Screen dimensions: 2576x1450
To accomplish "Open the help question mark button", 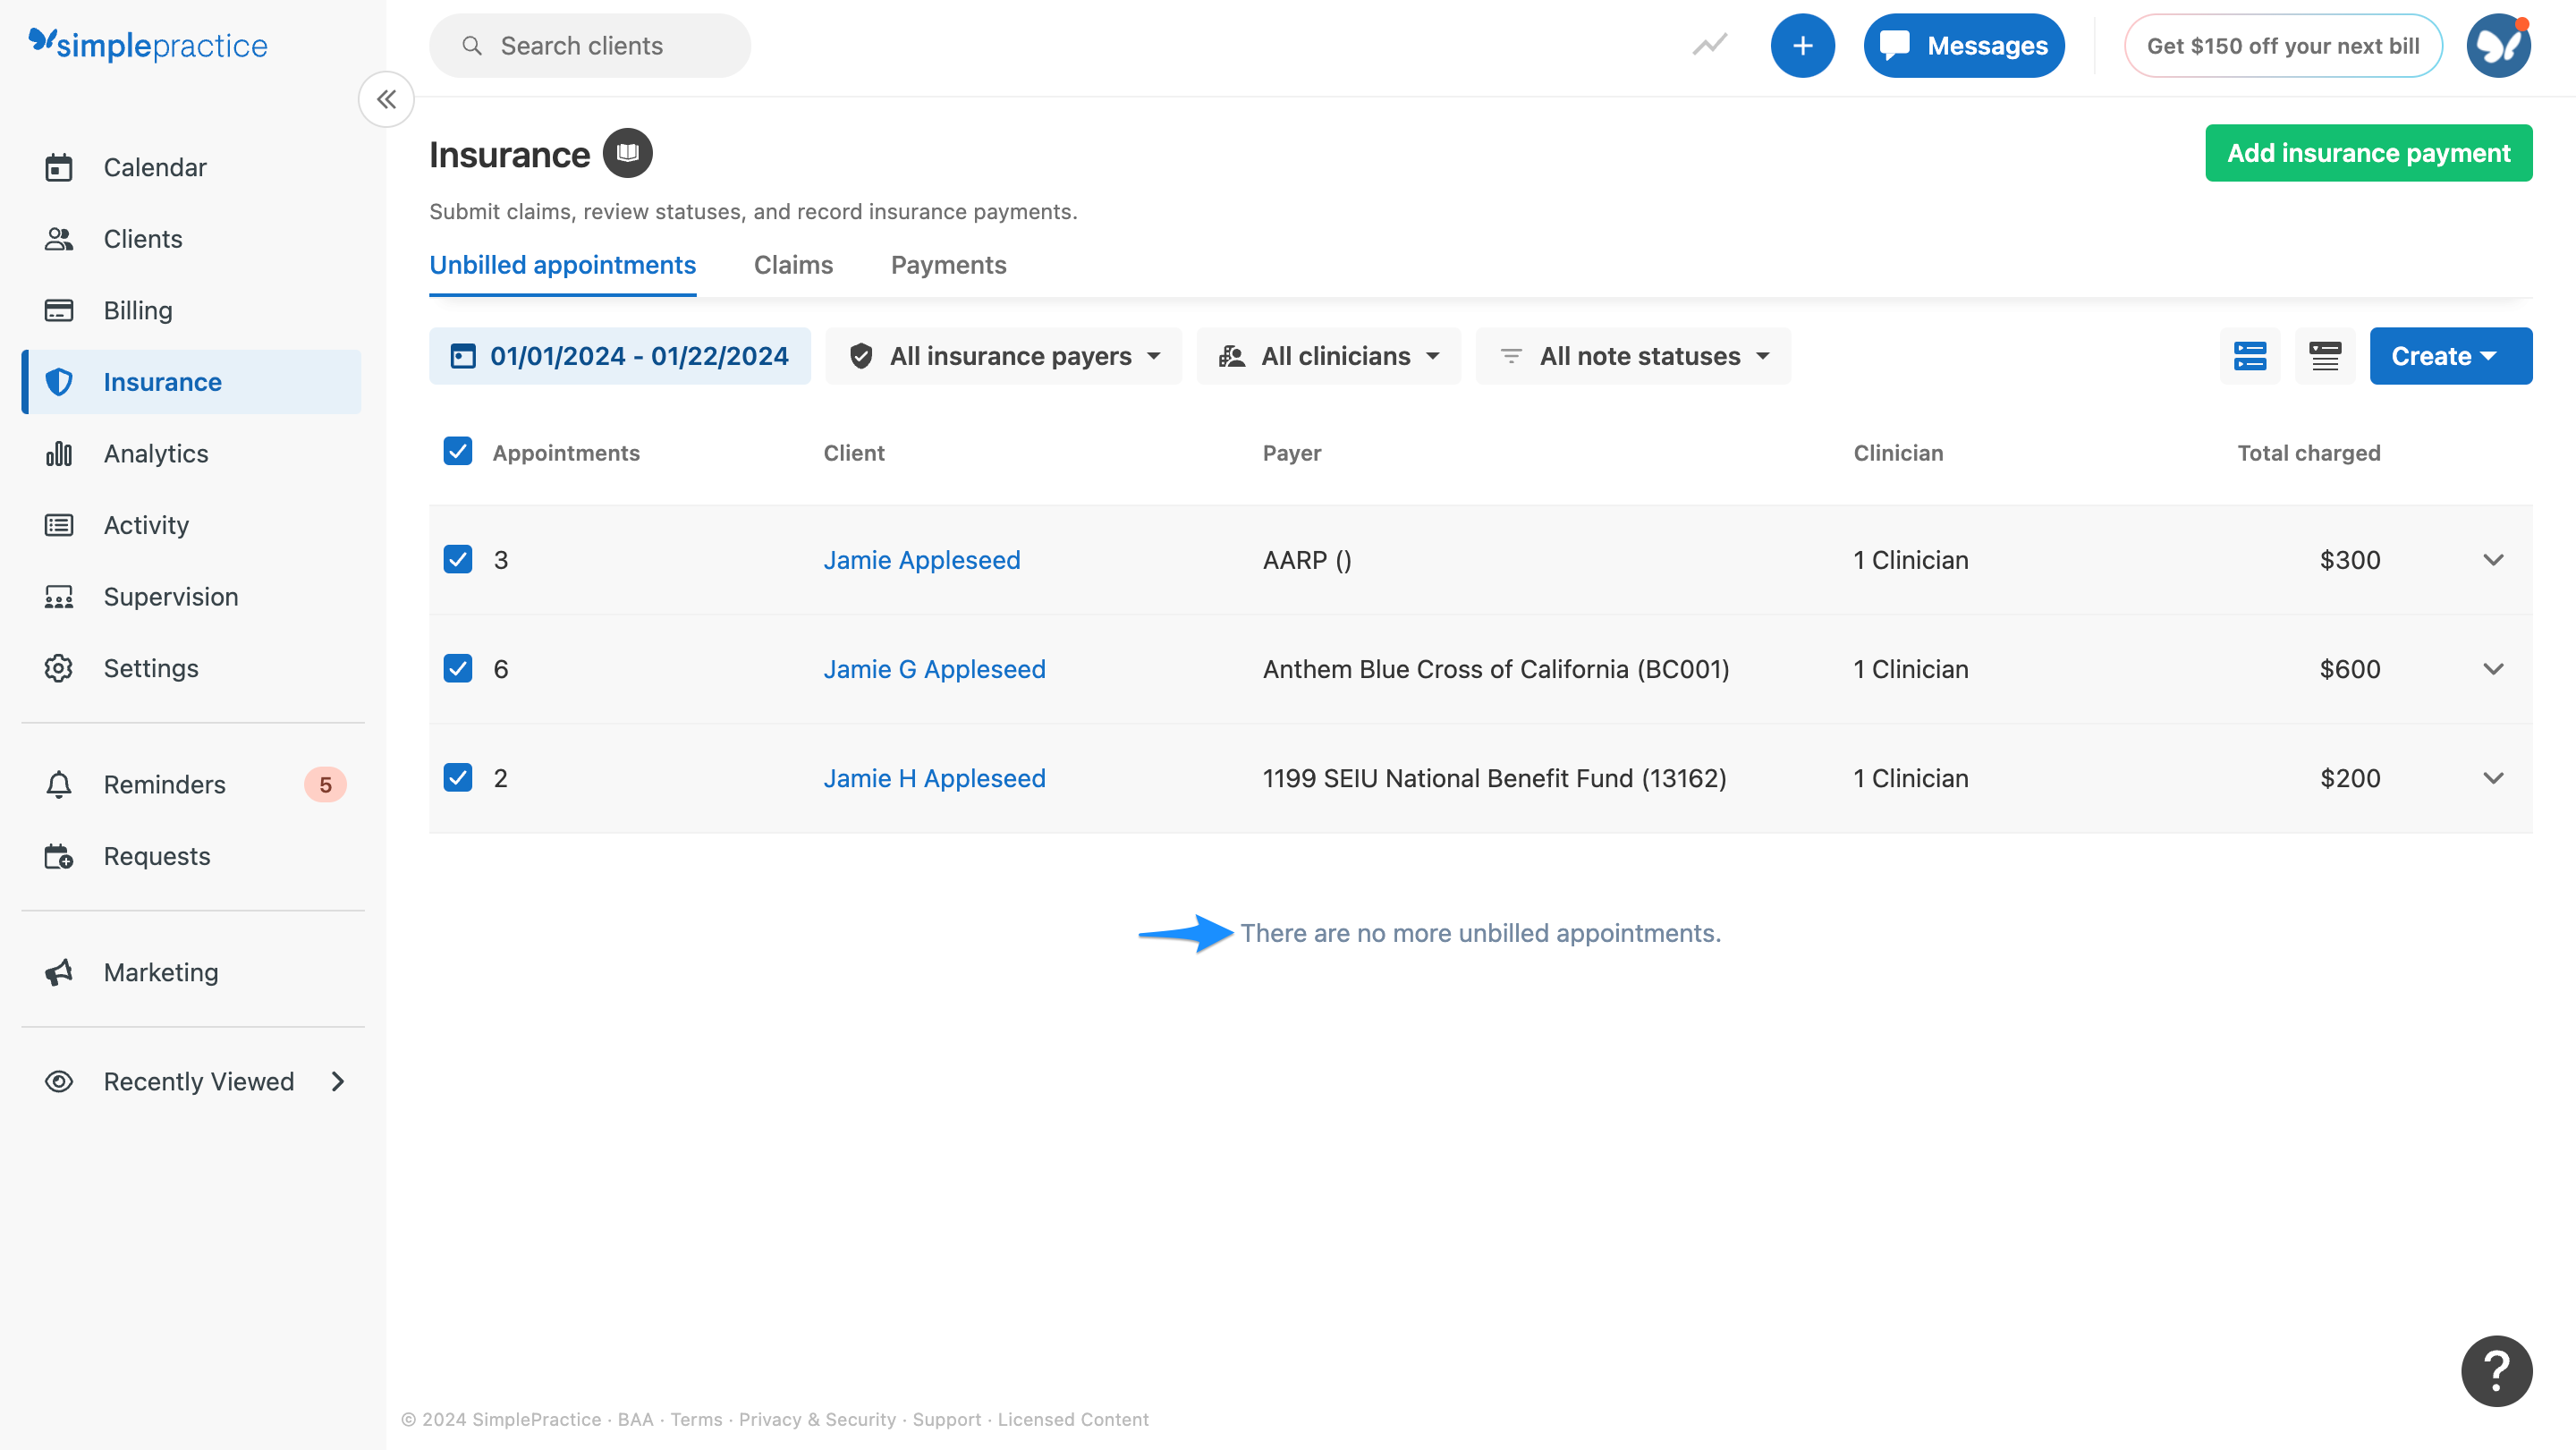I will 2496,1371.
